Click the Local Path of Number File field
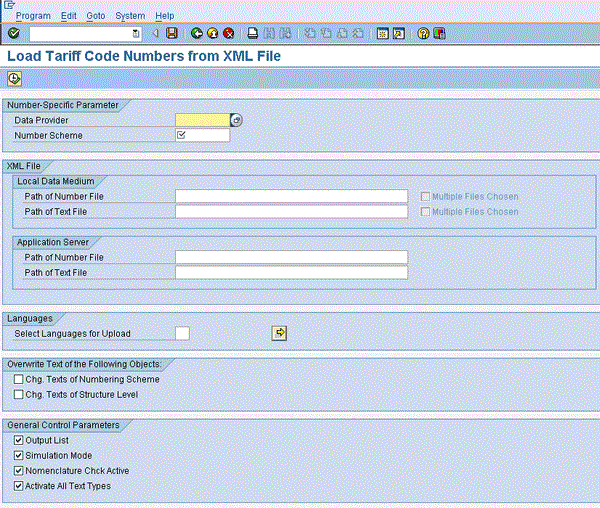The height and width of the screenshot is (508, 600). 291,196
